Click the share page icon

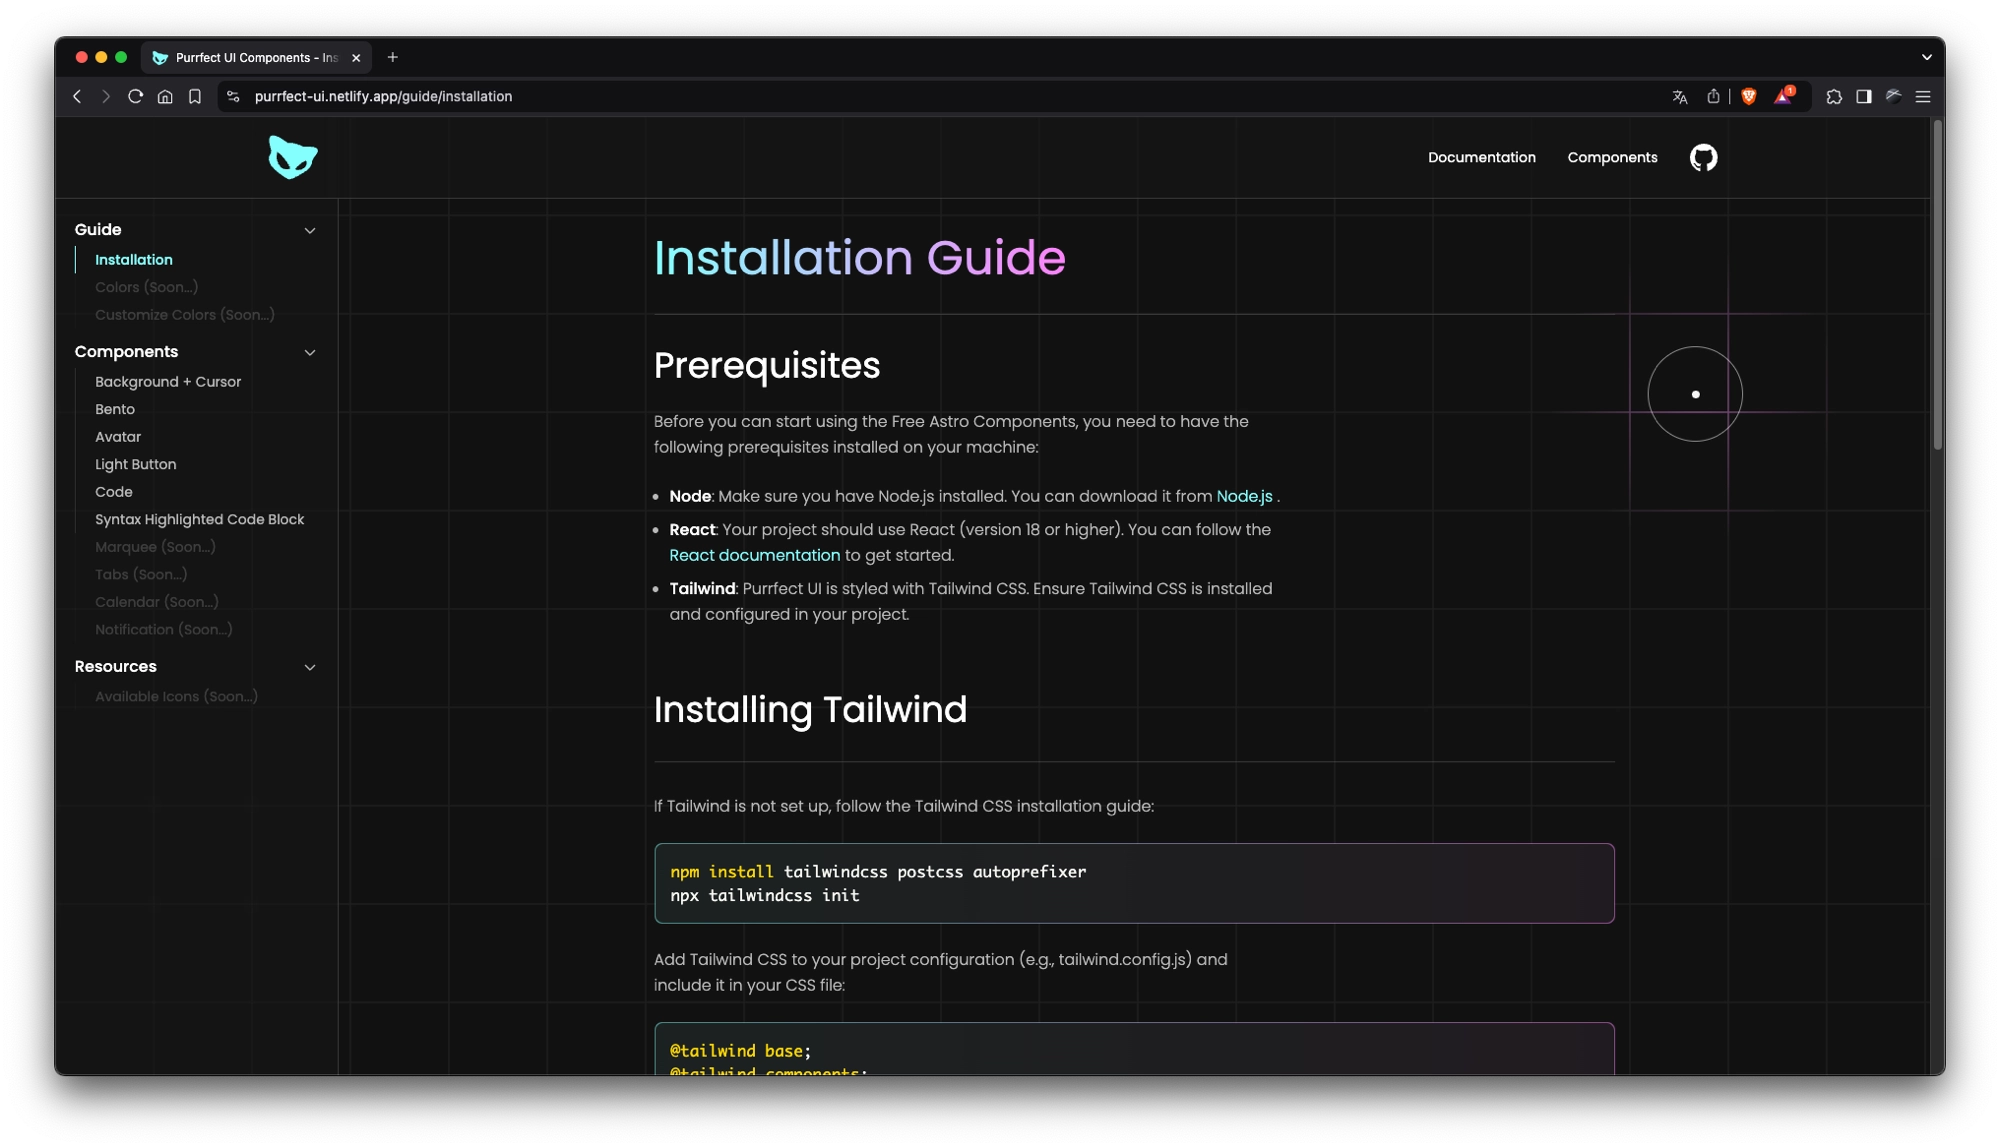click(x=1713, y=97)
